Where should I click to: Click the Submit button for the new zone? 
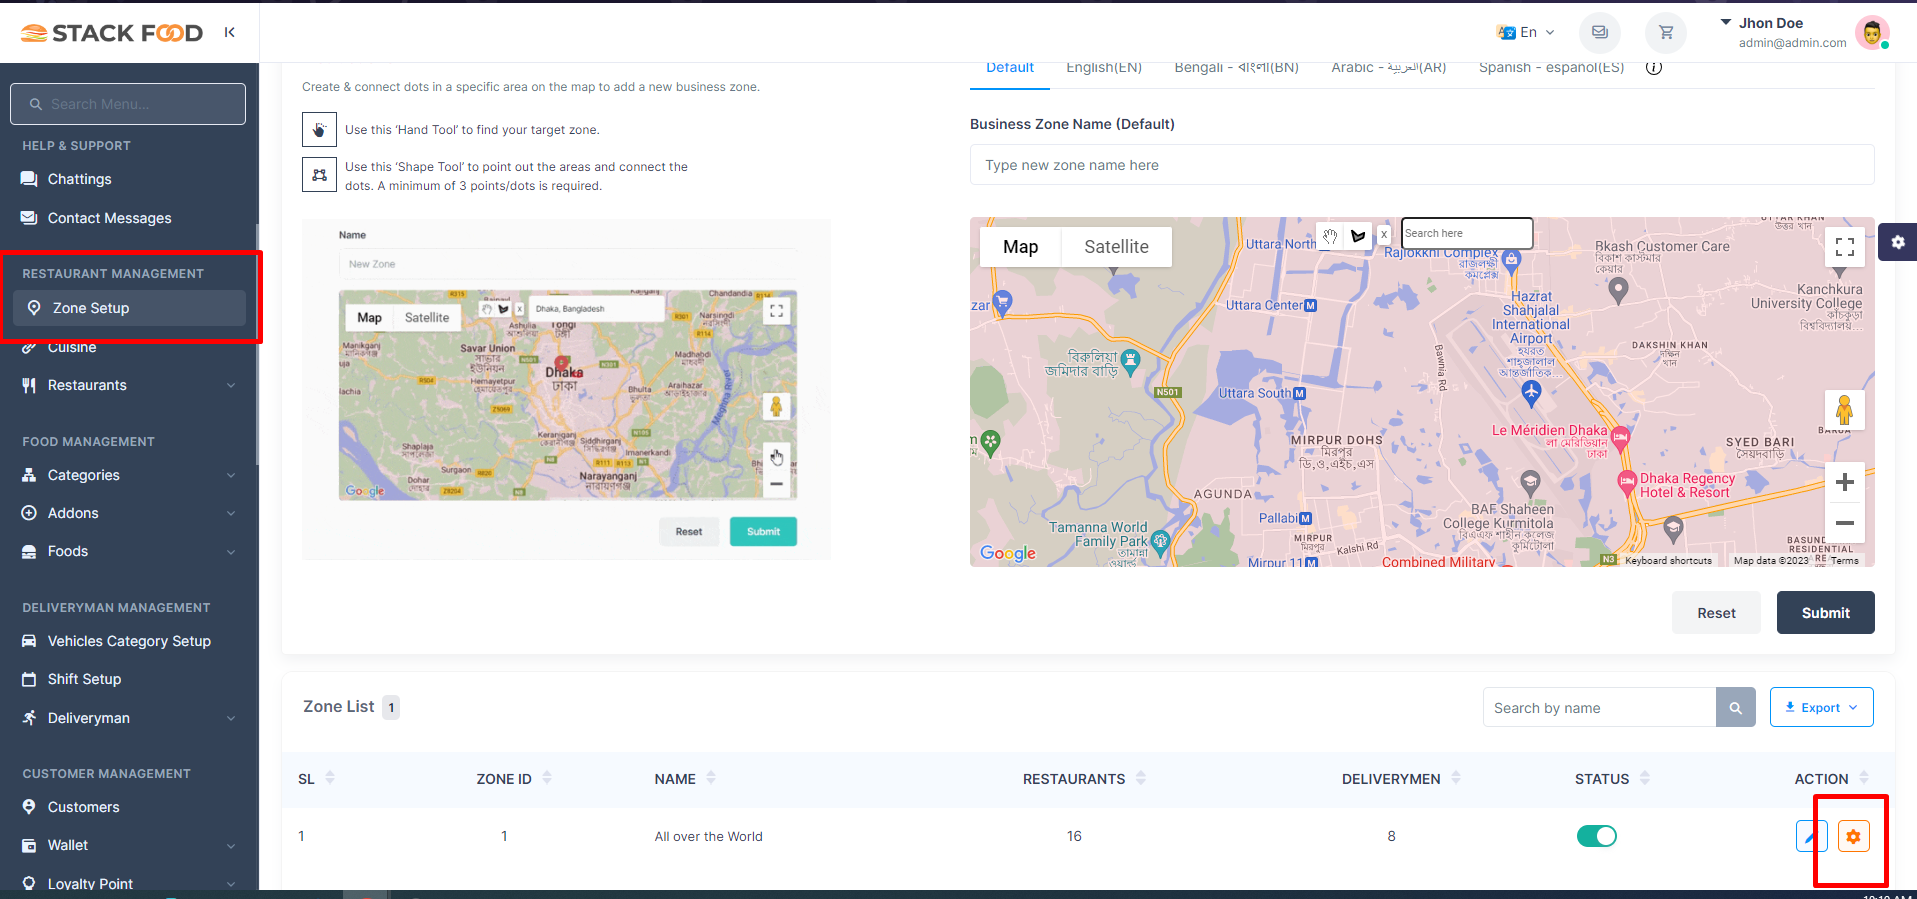[x=1825, y=613]
